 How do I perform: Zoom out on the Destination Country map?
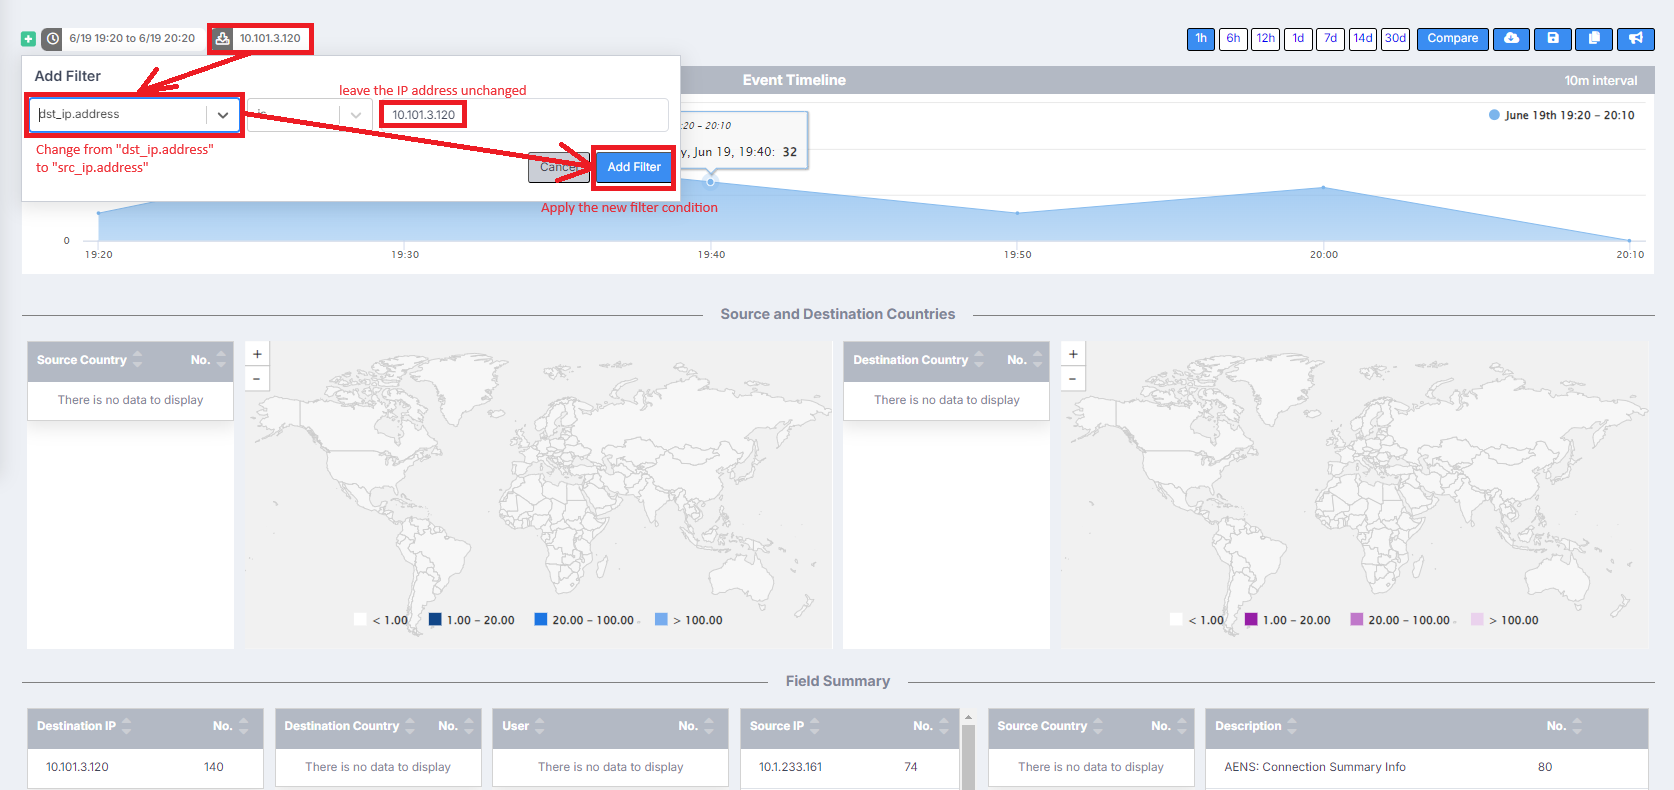1073,378
